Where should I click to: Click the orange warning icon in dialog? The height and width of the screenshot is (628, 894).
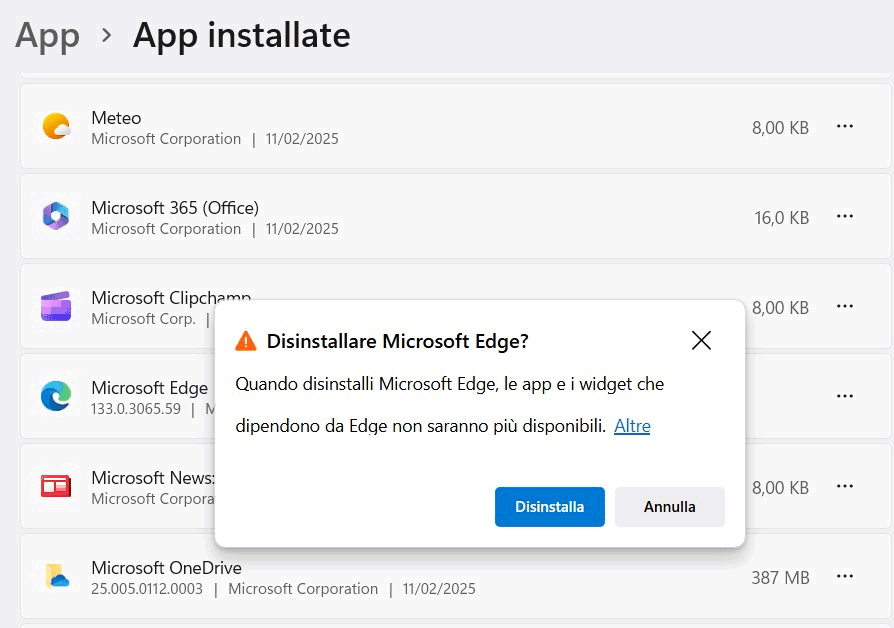(x=246, y=341)
